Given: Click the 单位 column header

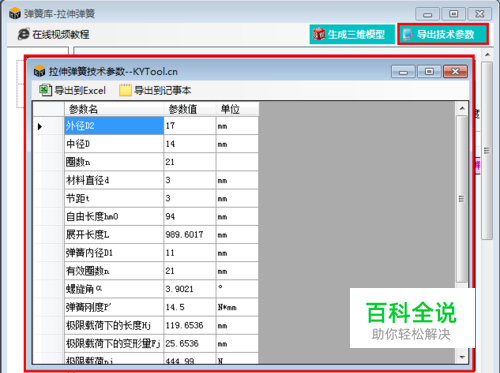Looking at the screenshot, I should click(237, 109).
